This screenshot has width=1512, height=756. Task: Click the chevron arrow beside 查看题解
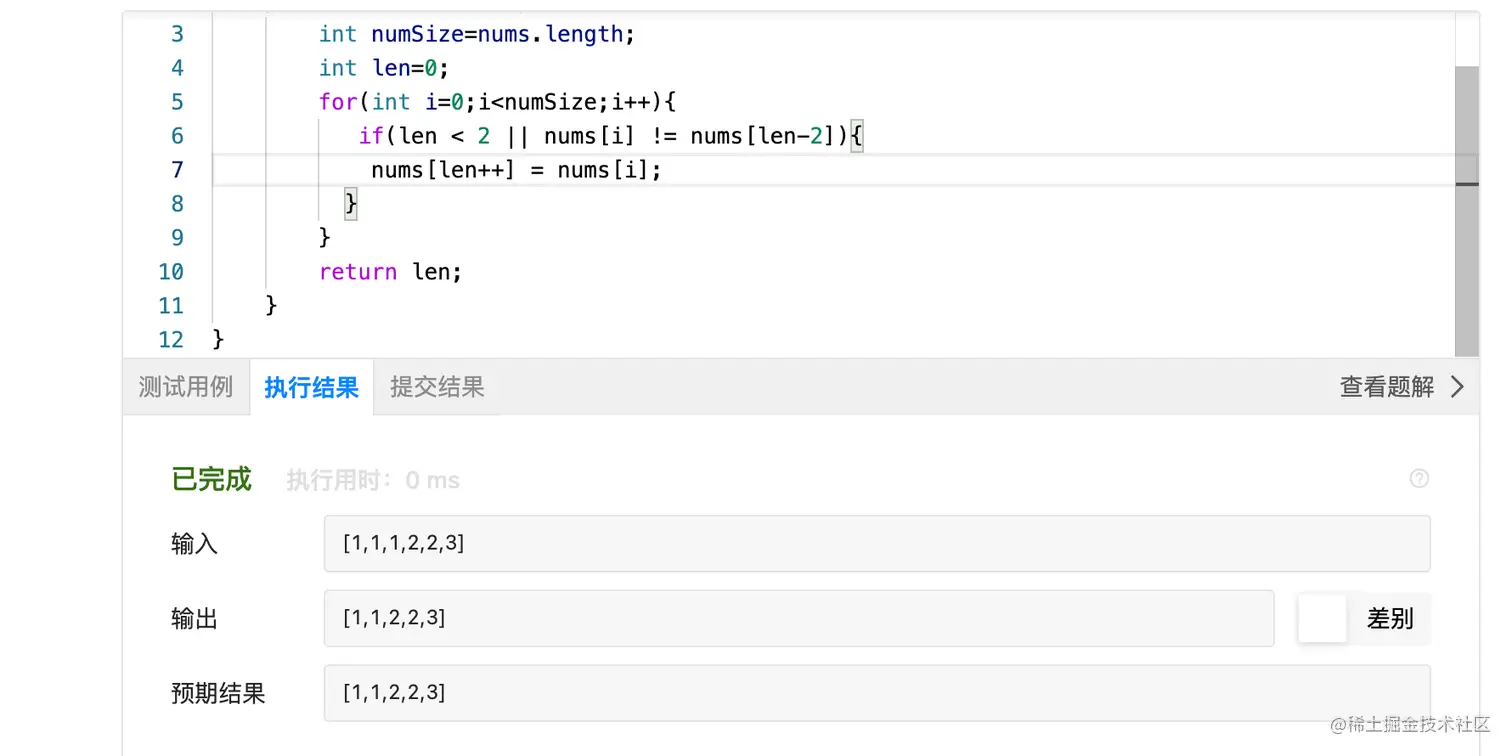pos(1457,387)
